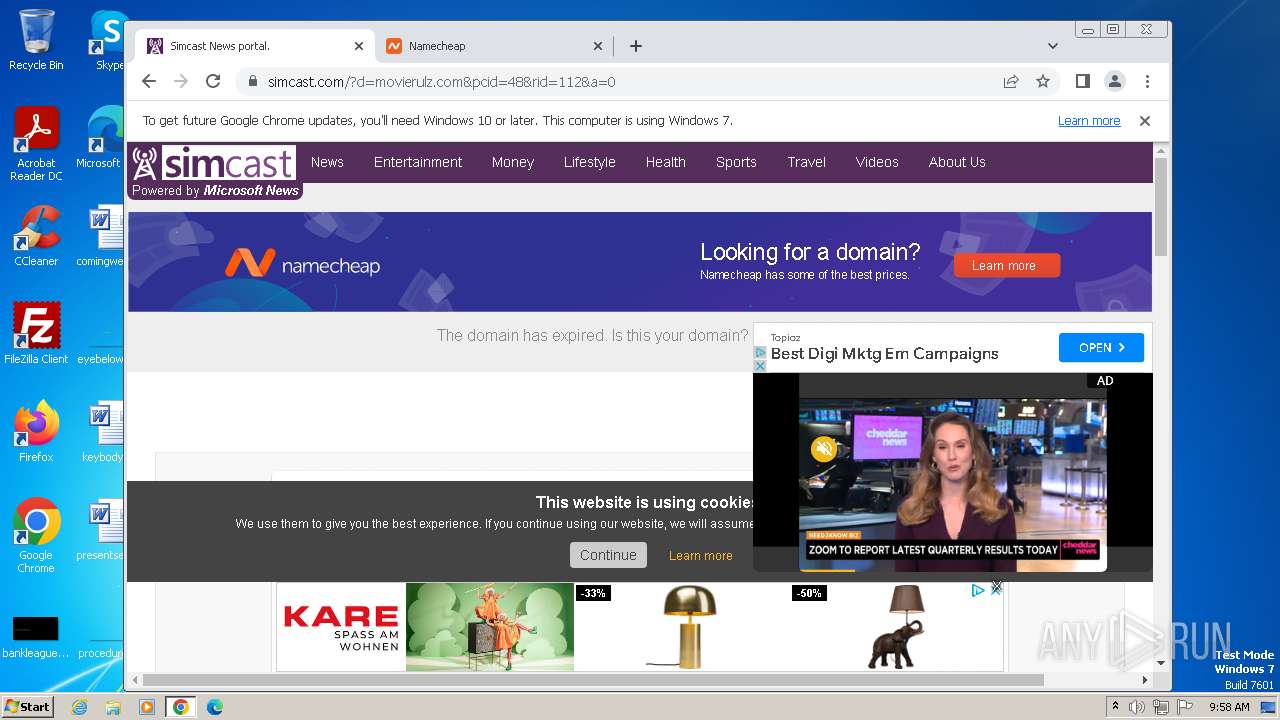Click the page horizontal scrollbar
Image resolution: width=1280 pixels, height=720 pixels.
[593, 680]
